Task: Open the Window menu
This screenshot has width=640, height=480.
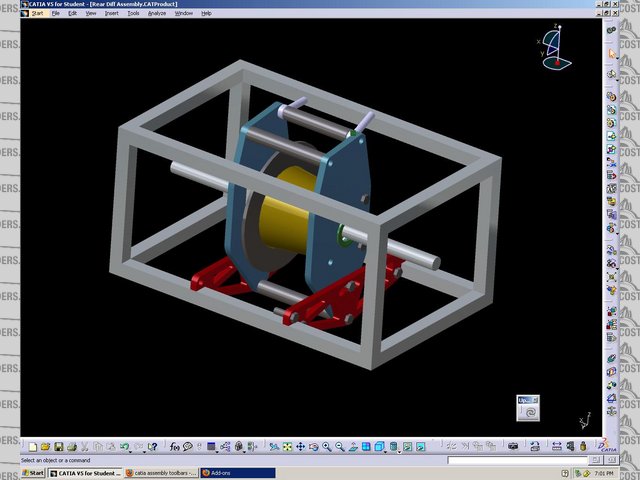Action: (184, 13)
